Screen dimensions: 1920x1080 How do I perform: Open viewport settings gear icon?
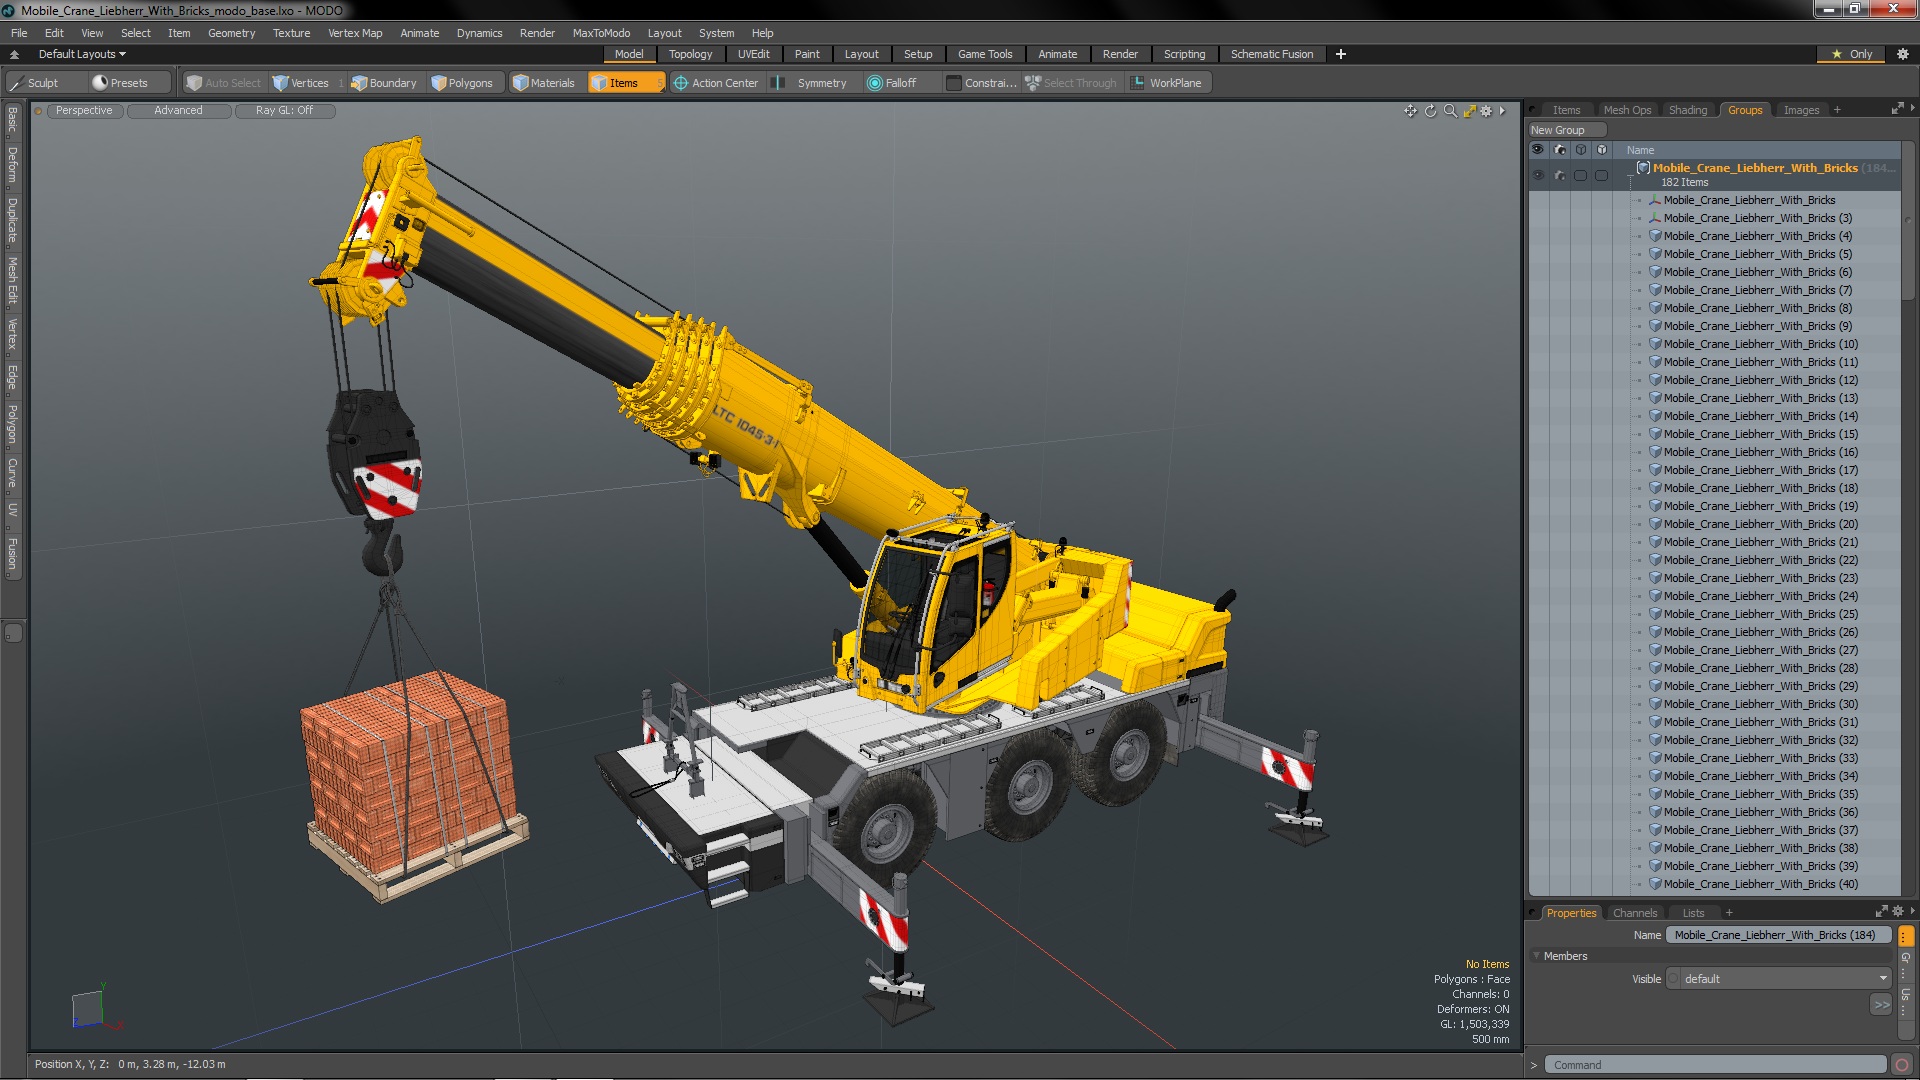1486,111
